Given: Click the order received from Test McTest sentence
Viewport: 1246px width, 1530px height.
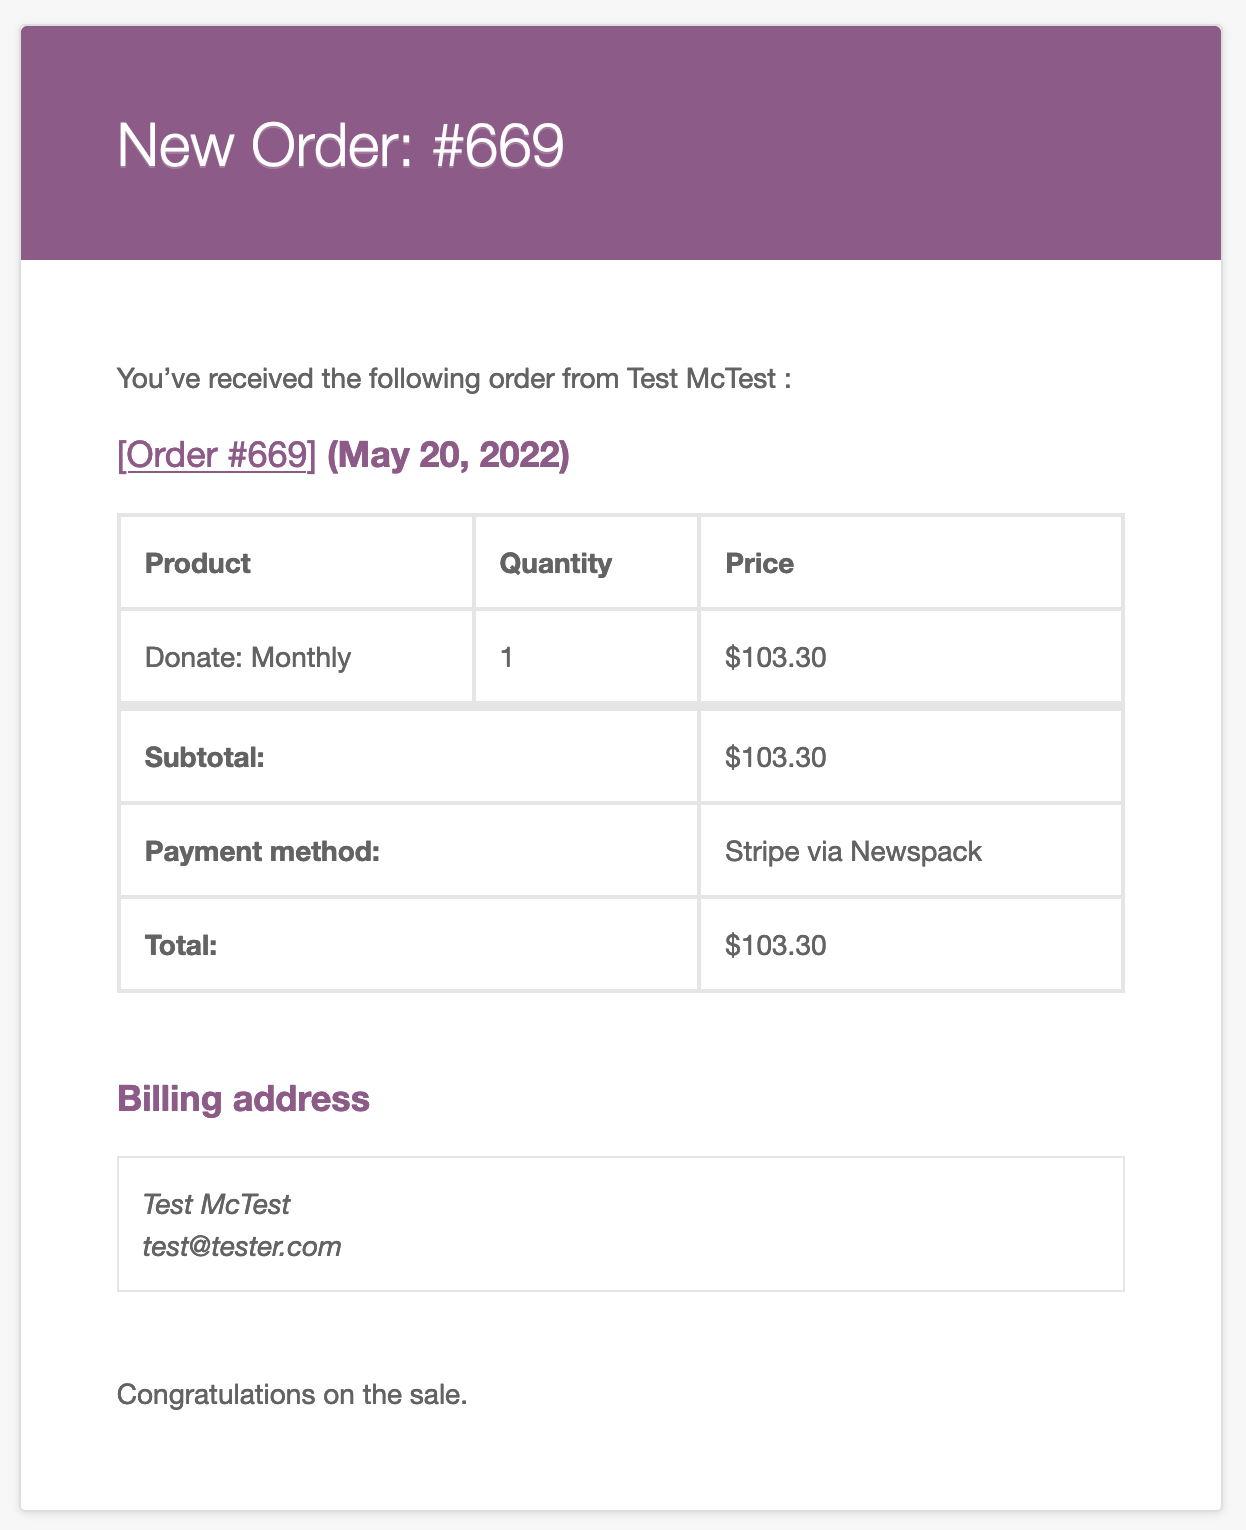Looking at the screenshot, I should click(454, 378).
